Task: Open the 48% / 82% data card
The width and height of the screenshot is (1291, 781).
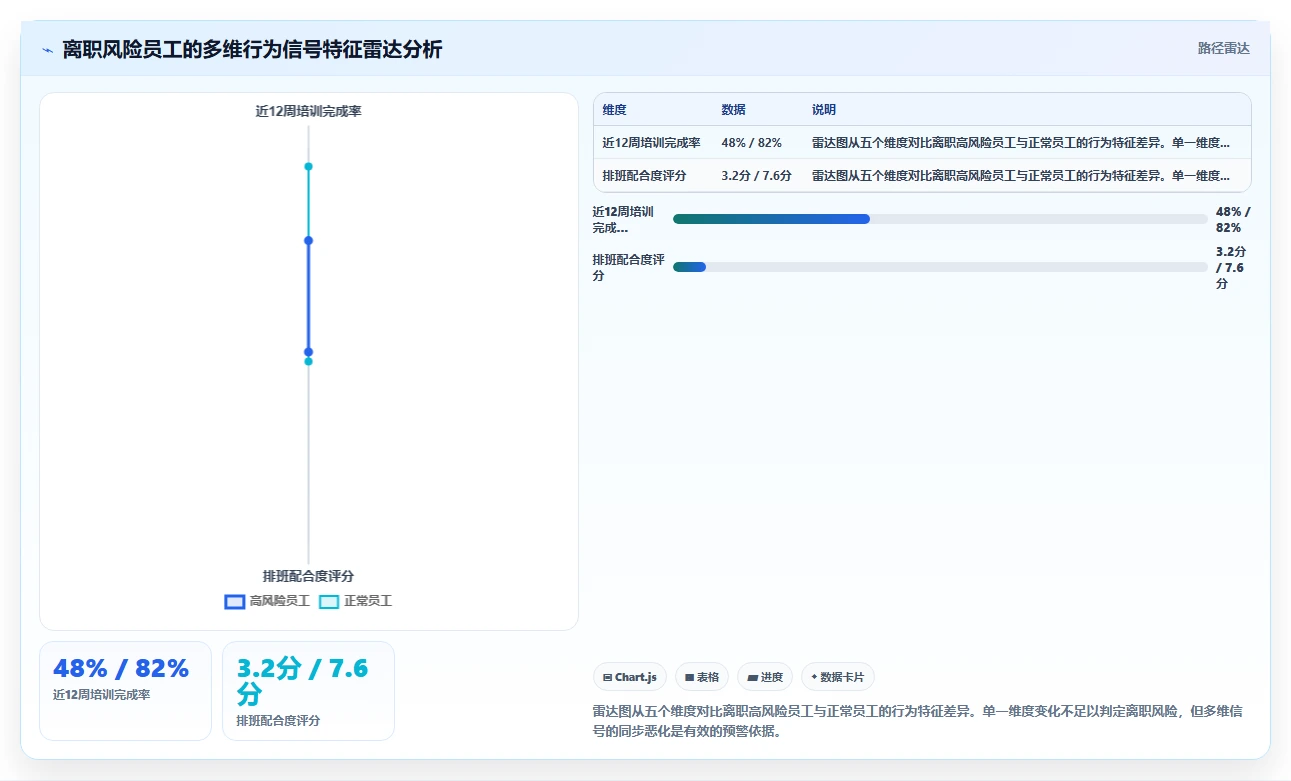Action: tap(125, 691)
